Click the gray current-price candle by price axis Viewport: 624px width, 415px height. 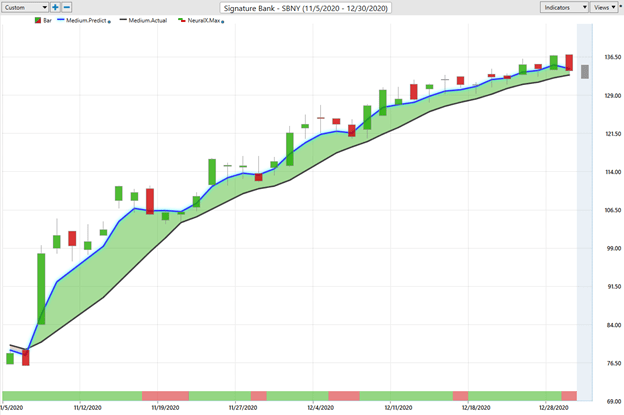[x=585, y=72]
